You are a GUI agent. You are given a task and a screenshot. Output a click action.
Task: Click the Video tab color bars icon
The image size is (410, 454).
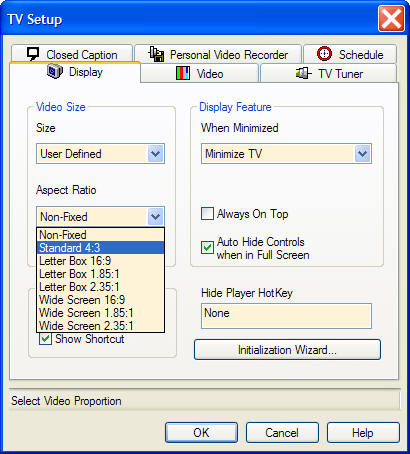click(183, 73)
